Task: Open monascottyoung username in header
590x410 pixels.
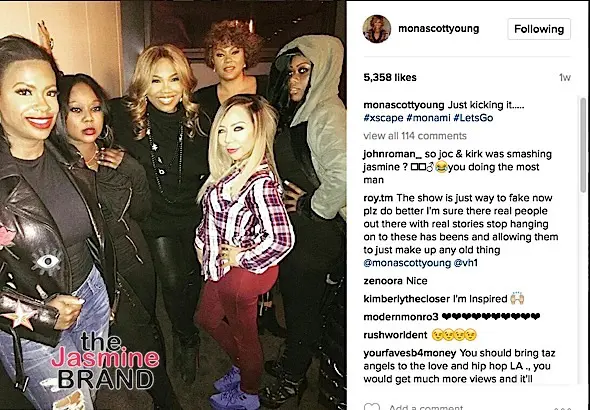Action: point(438,29)
